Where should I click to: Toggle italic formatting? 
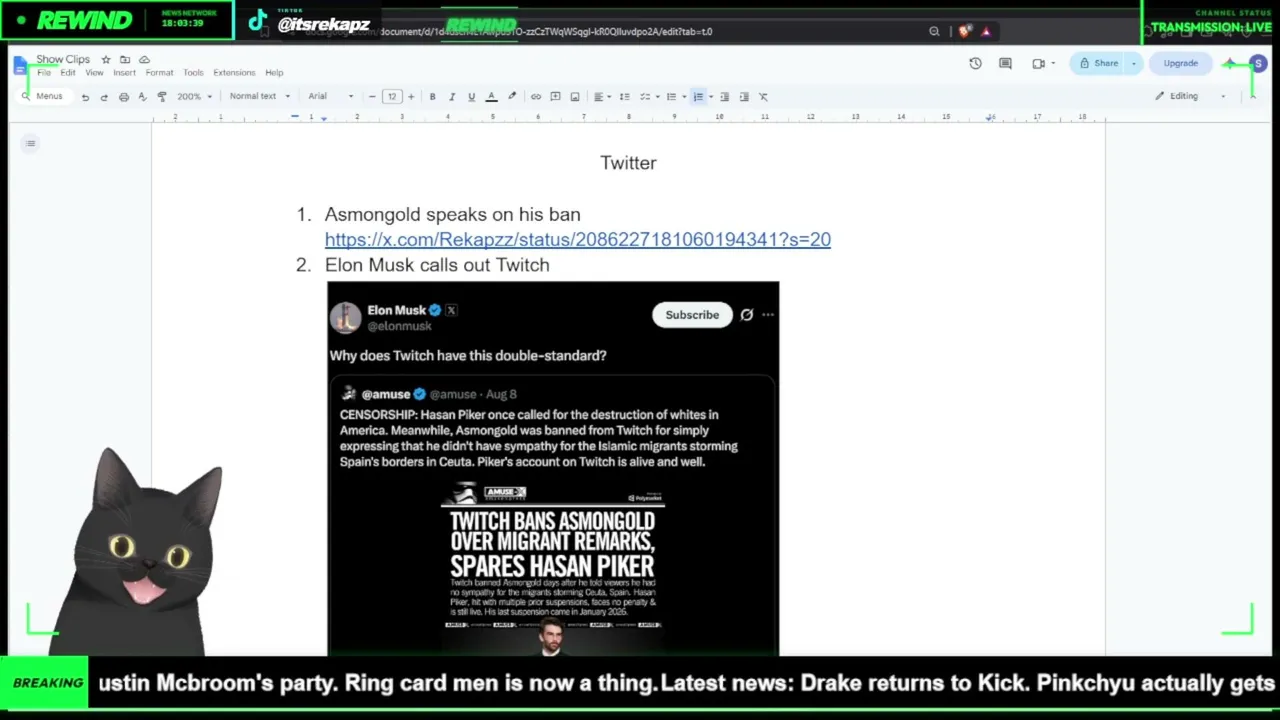coord(452,97)
